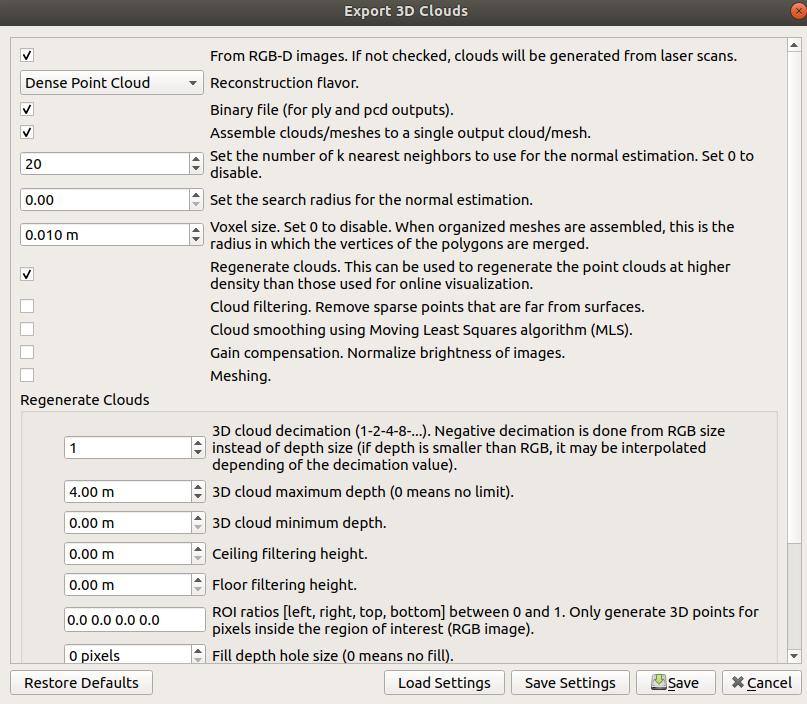
Task: Open the Dense Point Cloud reconstruction dropdown
Action: 111,83
